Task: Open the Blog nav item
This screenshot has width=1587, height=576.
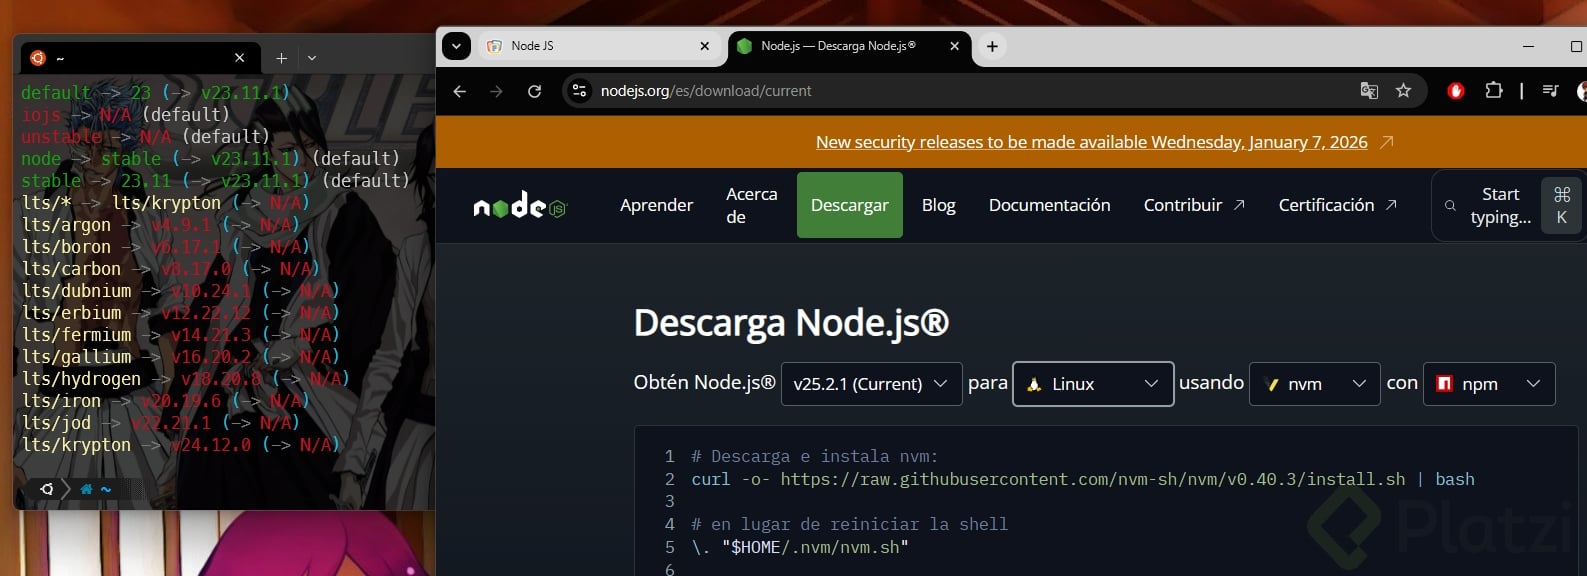Action: click(x=938, y=205)
